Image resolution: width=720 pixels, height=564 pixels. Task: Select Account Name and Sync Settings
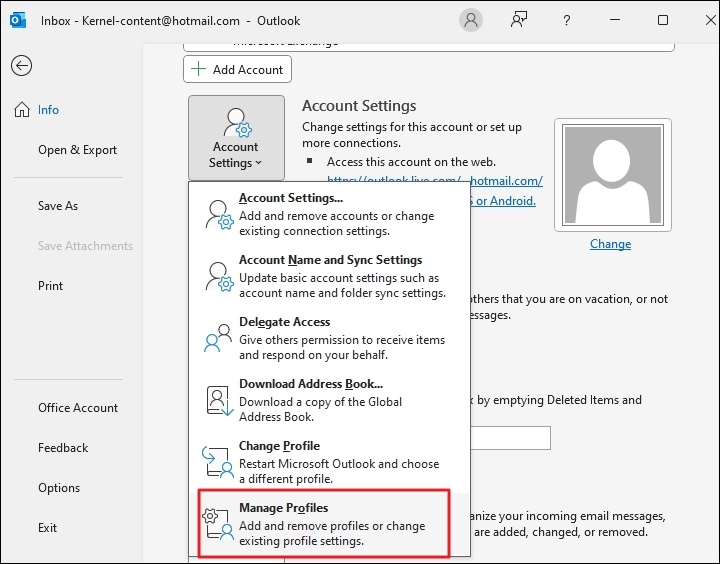pos(329,276)
